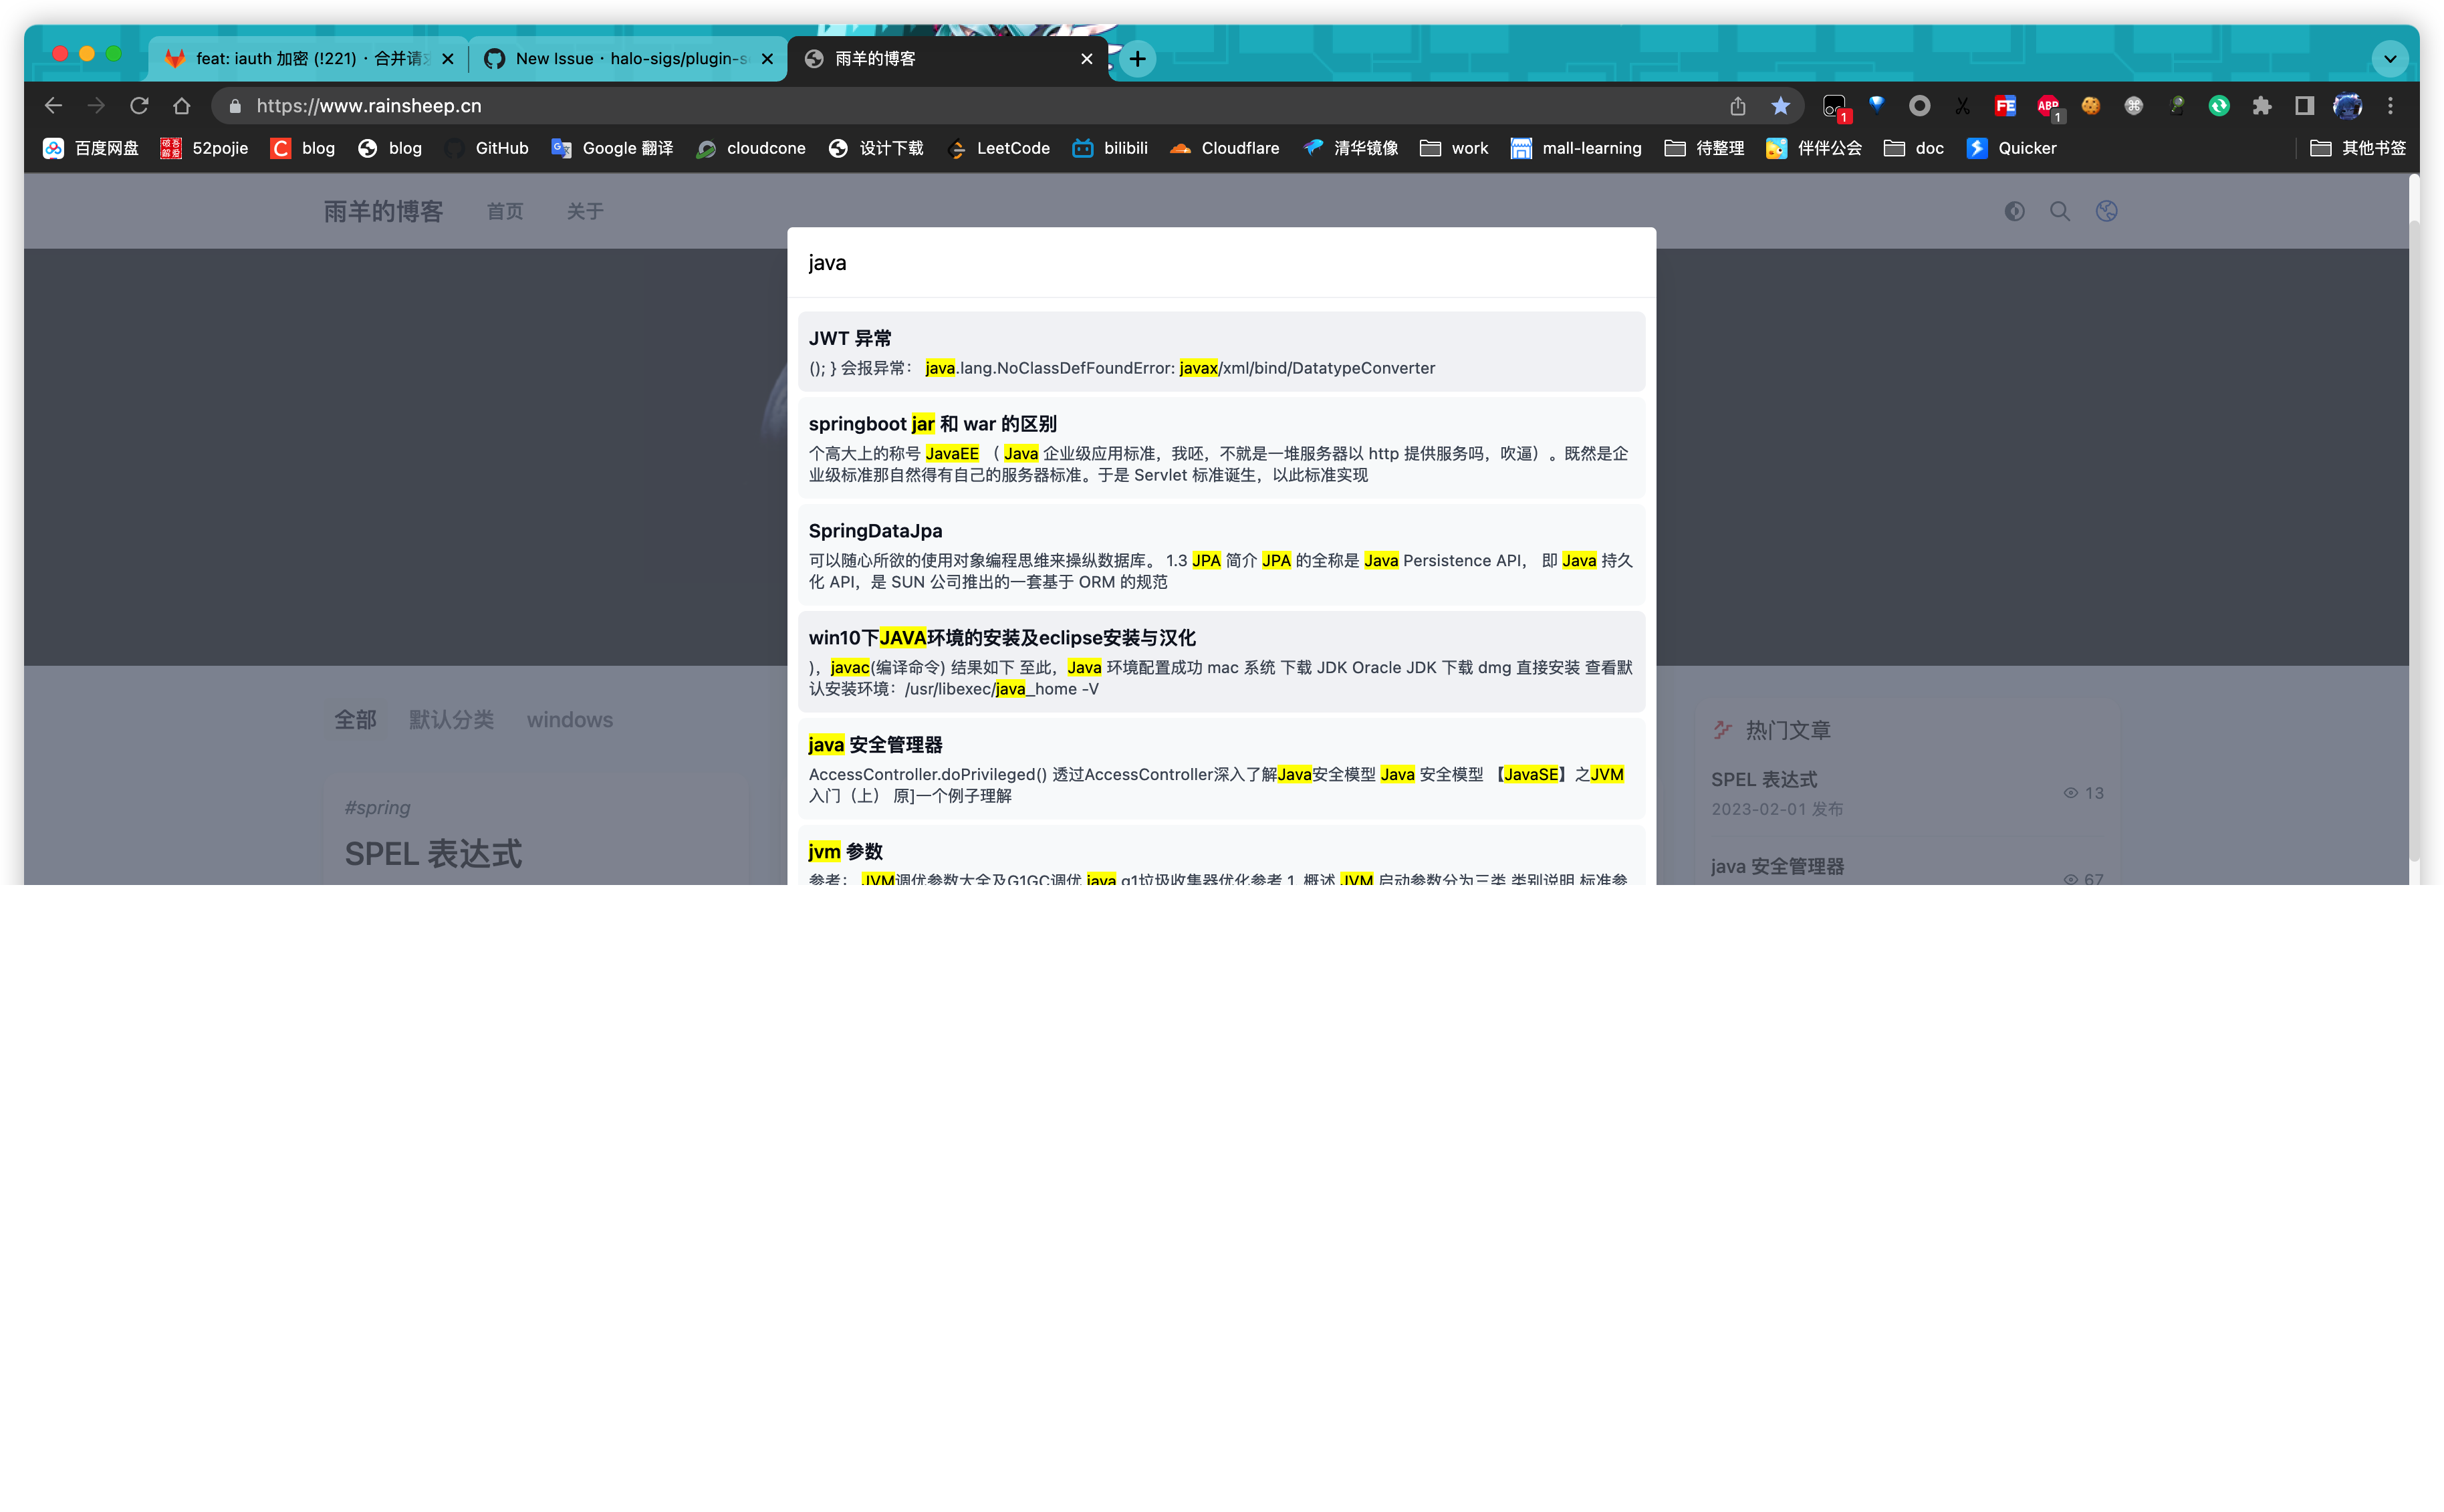2444x1512 pixels.
Task: Click the FE helper extension icon
Action: 2005,105
